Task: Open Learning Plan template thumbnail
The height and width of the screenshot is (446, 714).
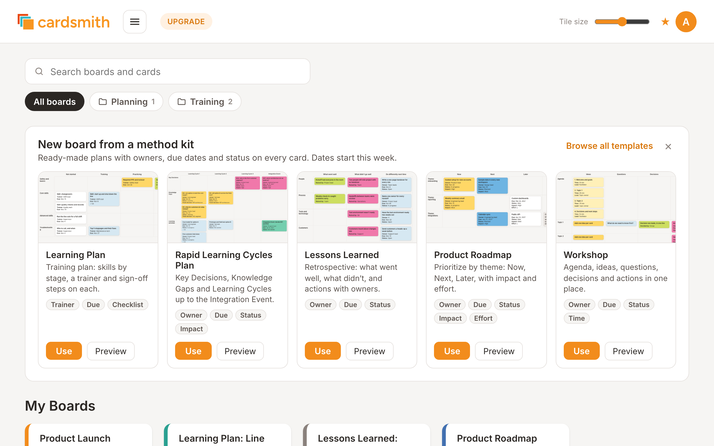Action: click(x=98, y=207)
